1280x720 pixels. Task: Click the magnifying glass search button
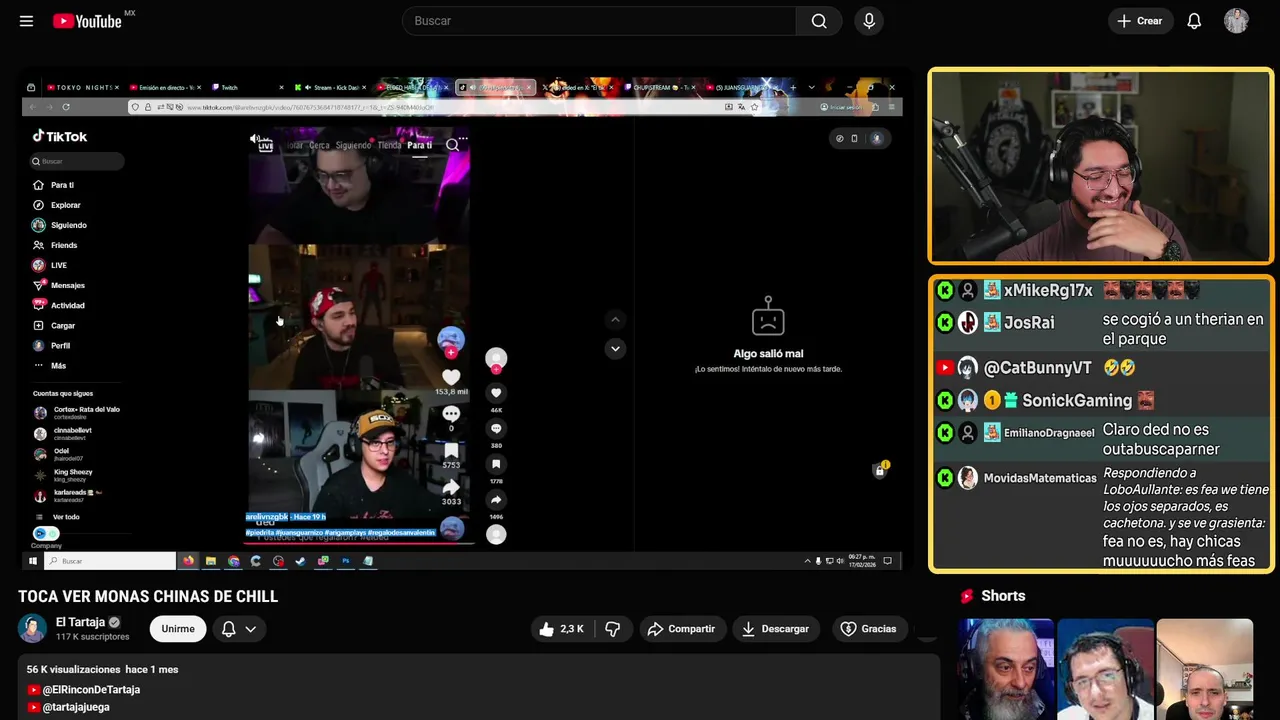[x=819, y=21]
